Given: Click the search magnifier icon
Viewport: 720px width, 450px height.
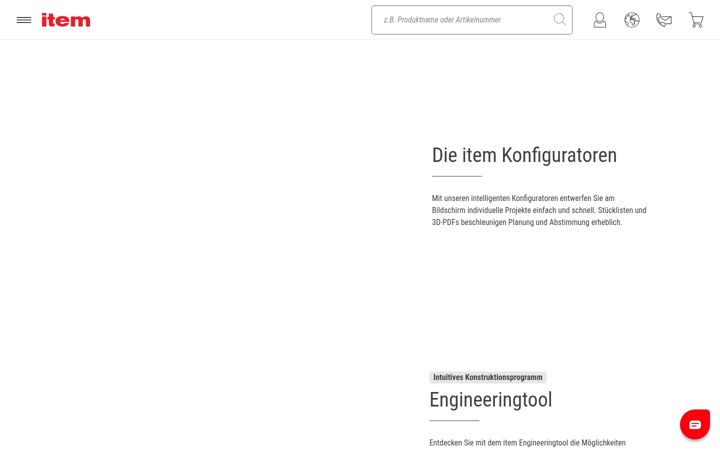Looking at the screenshot, I should [559, 19].
